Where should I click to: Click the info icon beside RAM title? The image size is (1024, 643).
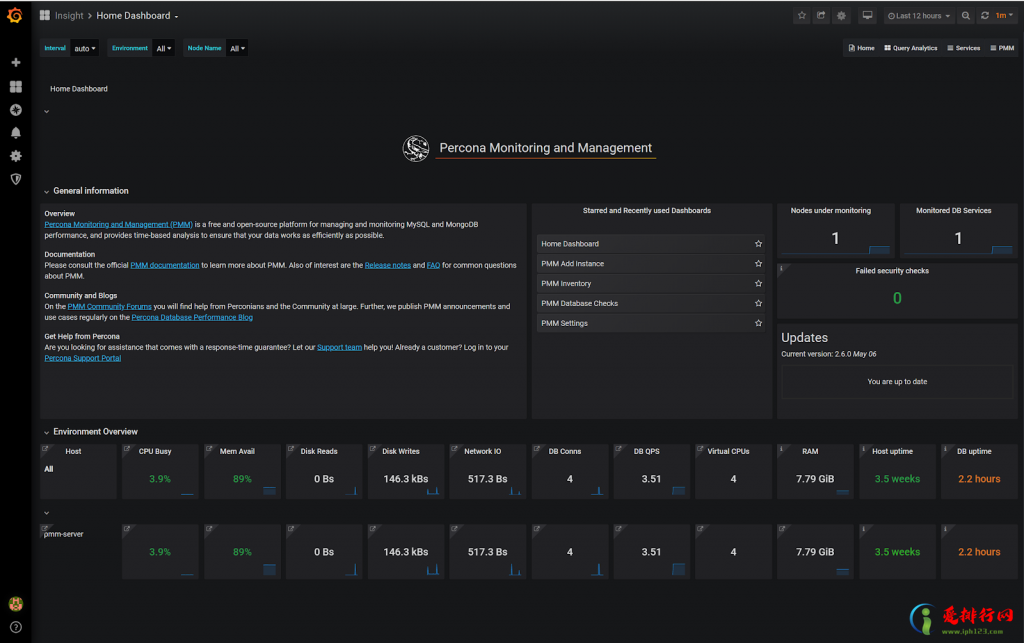781,448
